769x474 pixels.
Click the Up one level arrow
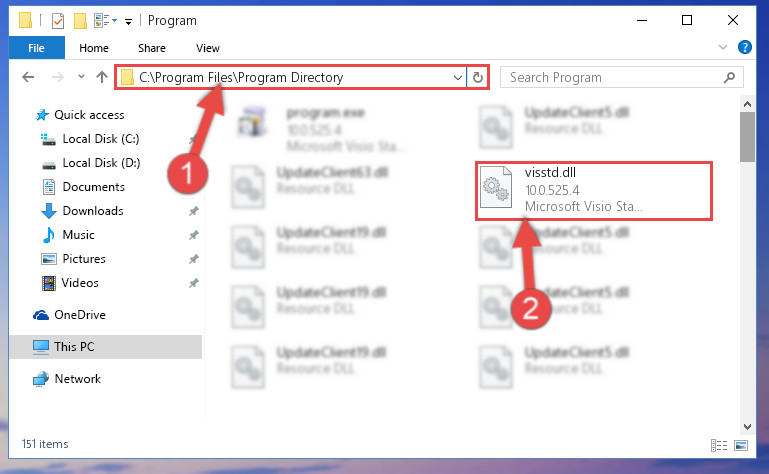point(102,77)
